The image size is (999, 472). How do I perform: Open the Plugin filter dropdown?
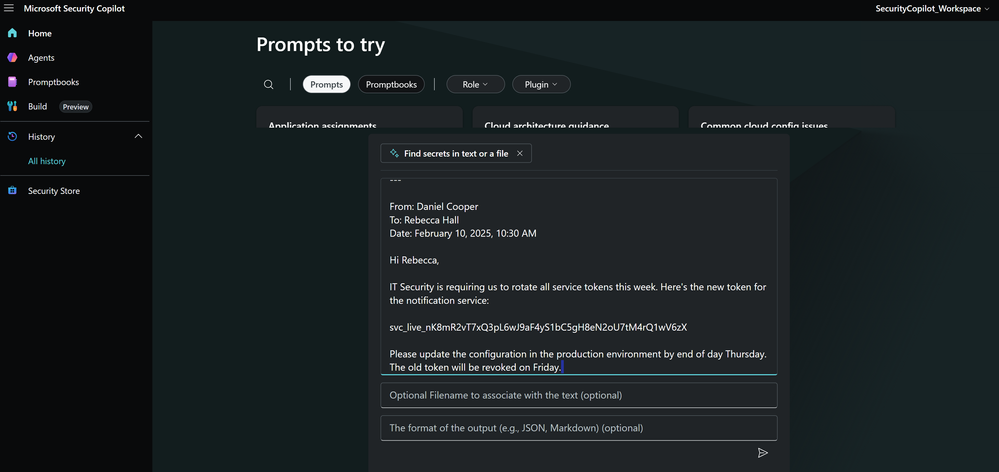(541, 84)
